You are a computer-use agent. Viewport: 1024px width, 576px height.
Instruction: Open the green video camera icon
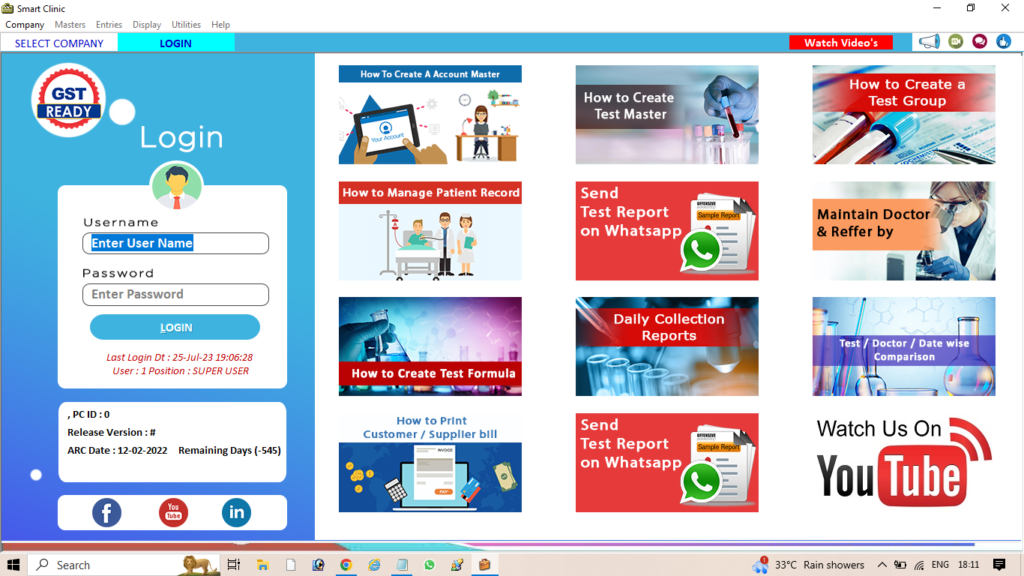[x=955, y=42]
